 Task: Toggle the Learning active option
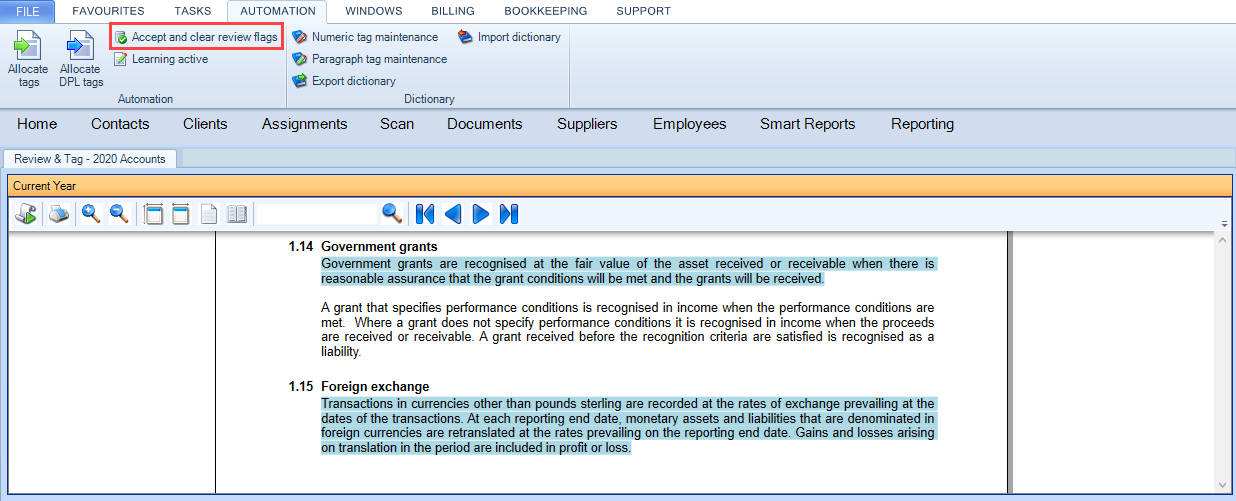(x=161, y=59)
